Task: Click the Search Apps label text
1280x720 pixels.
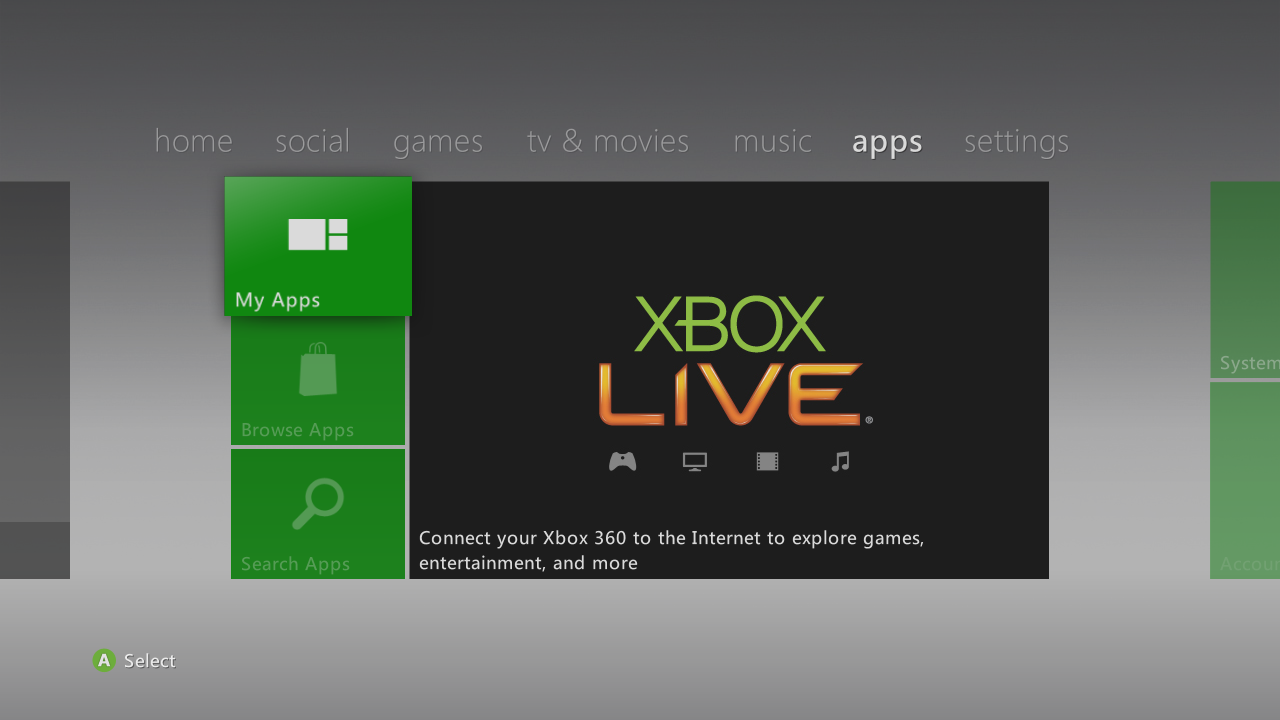Action: [295, 564]
